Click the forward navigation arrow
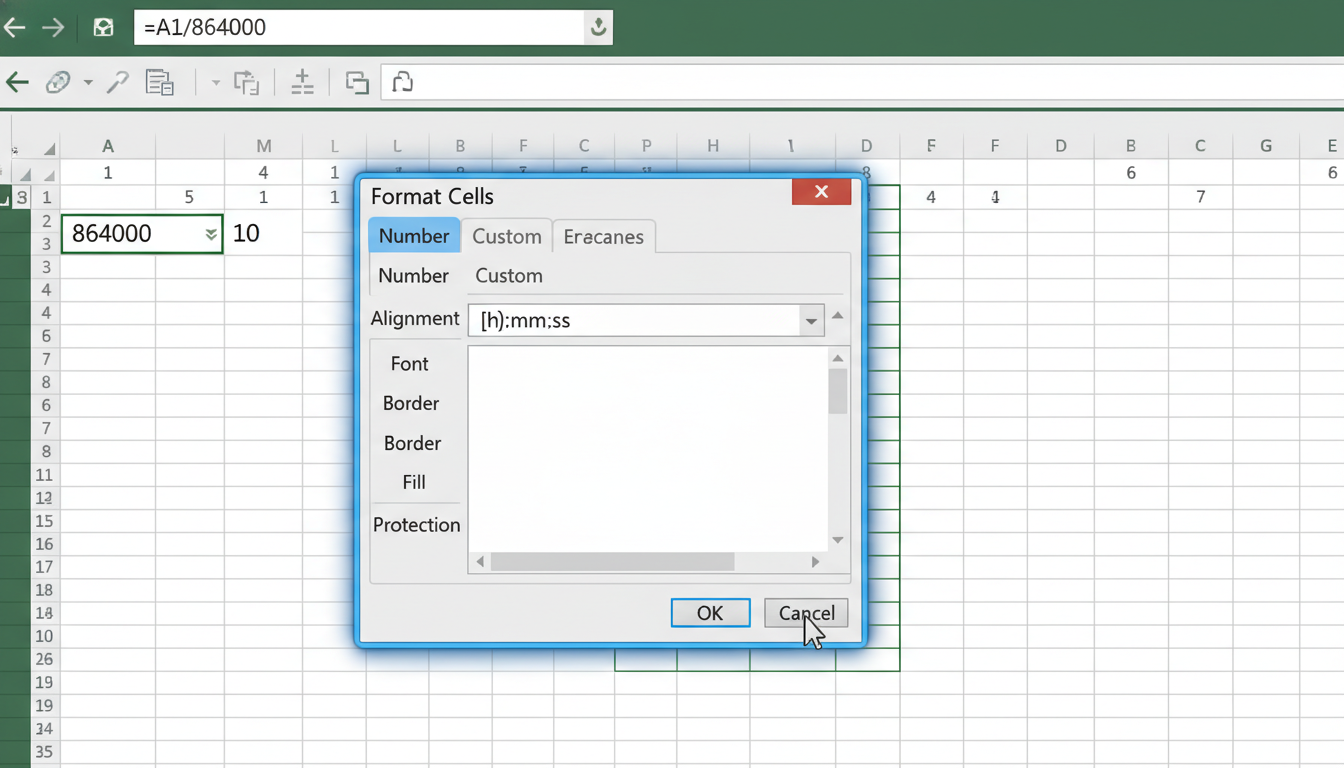Viewport: 1344px width, 768px height. point(53,27)
